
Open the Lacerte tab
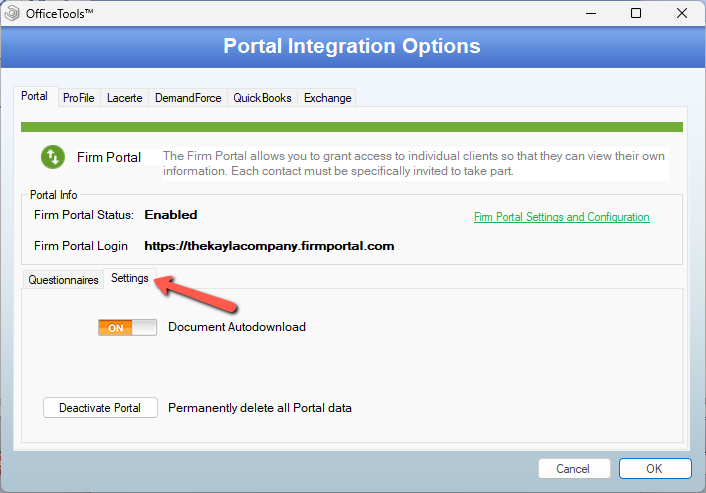[124, 98]
